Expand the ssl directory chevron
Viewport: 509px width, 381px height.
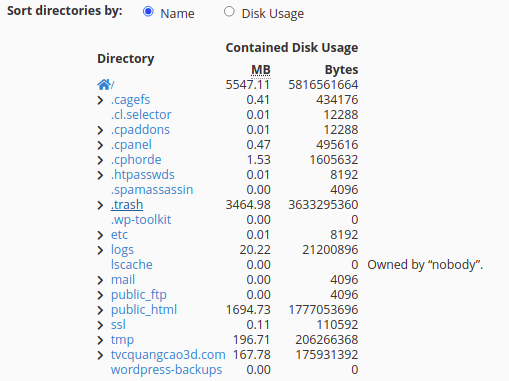(x=100, y=325)
